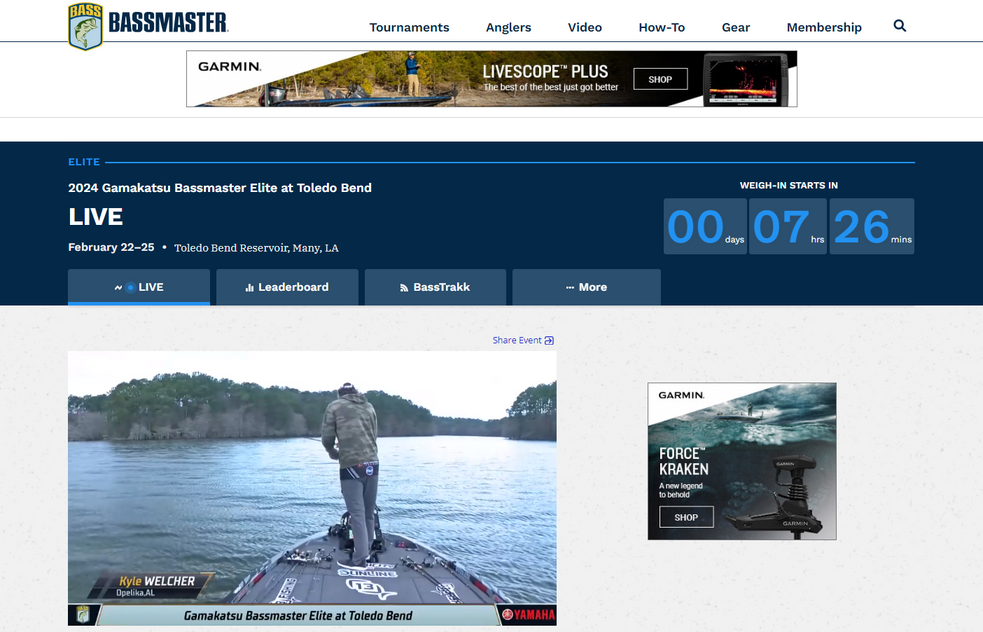The width and height of the screenshot is (983, 632).
Task: Click SHOP in Garmin LiveScope banner
Action: point(660,80)
